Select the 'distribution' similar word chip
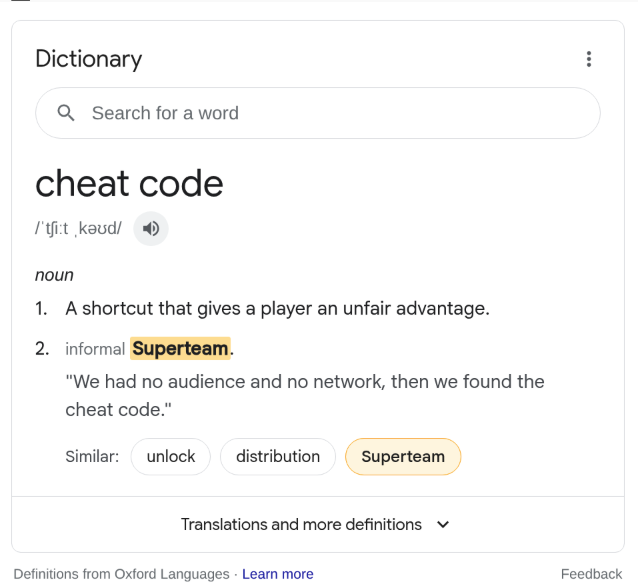The width and height of the screenshot is (638, 588). click(278, 457)
